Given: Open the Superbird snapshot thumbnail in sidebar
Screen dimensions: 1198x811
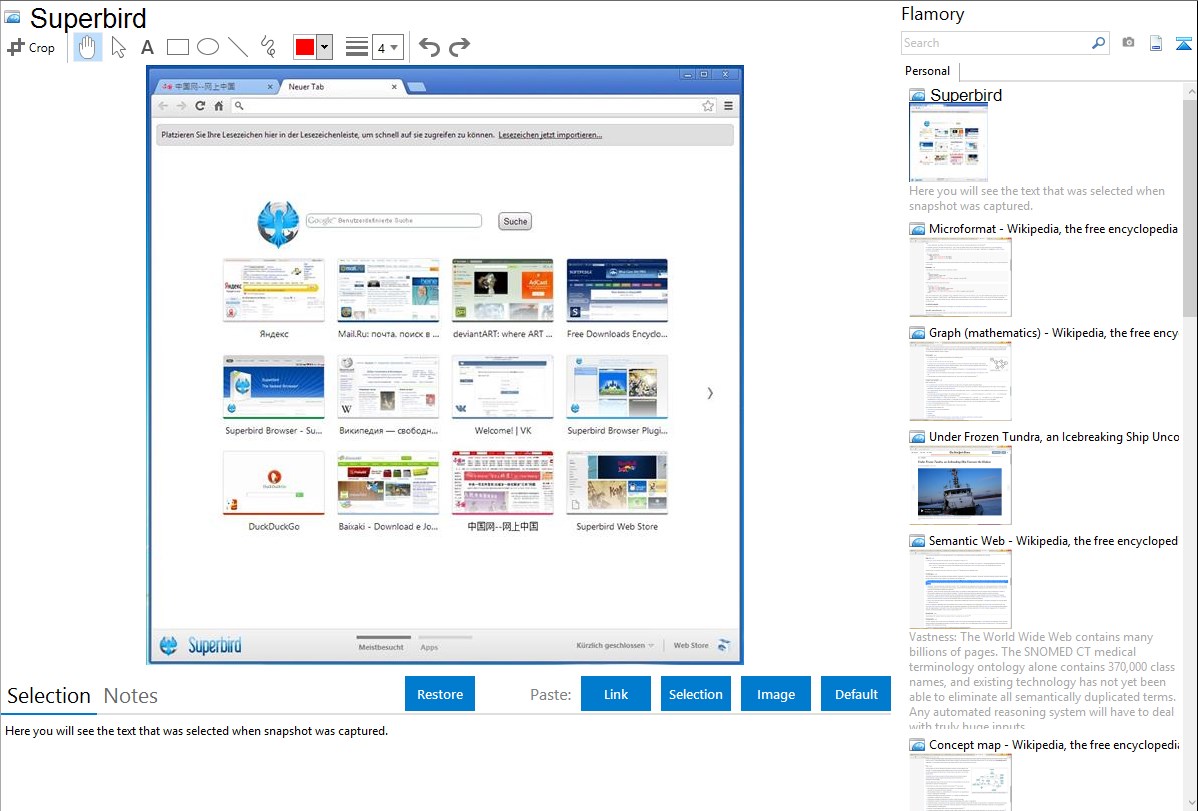Looking at the screenshot, I should (x=948, y=142).
